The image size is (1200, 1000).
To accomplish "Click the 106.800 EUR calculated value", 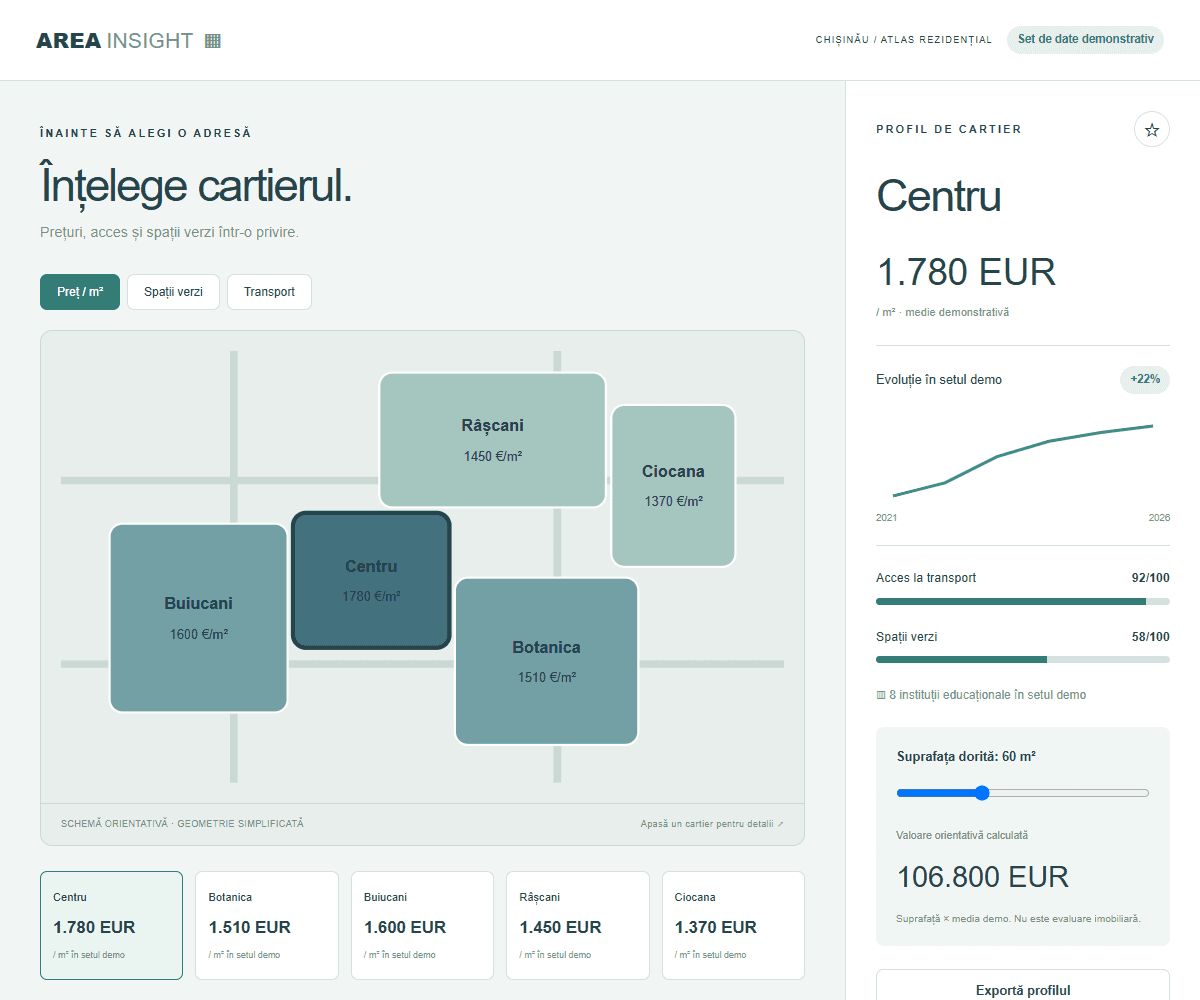I will point(983,877).
